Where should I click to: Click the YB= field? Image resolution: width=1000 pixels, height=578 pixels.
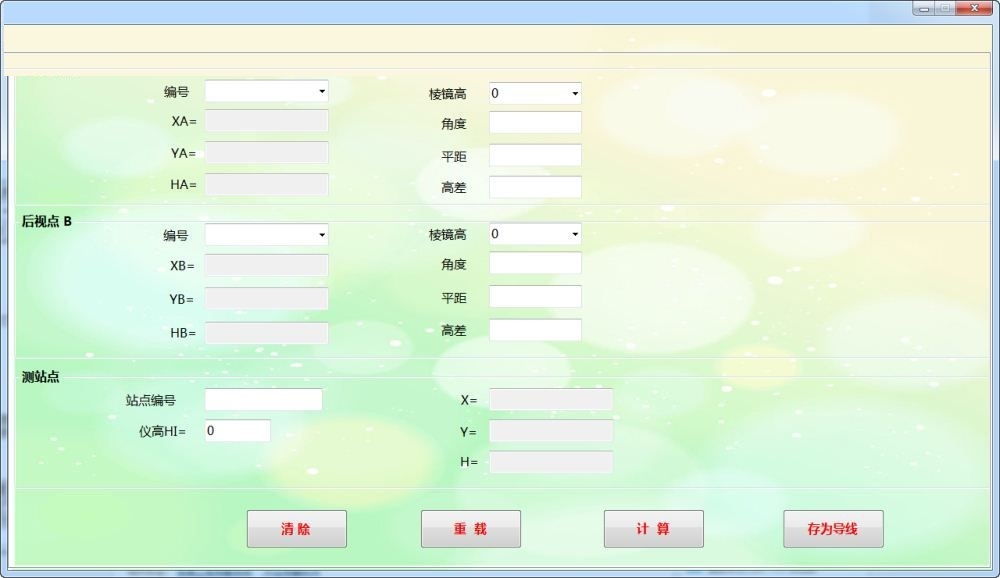click(x=267, y=299)
